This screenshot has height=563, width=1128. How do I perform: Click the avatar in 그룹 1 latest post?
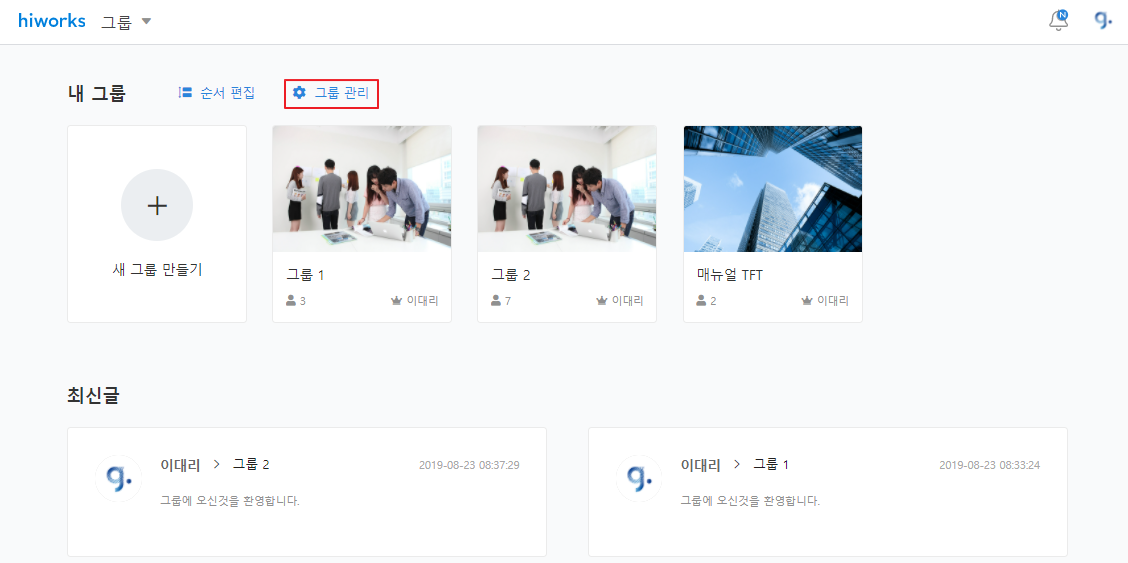[x=639, y=478]
